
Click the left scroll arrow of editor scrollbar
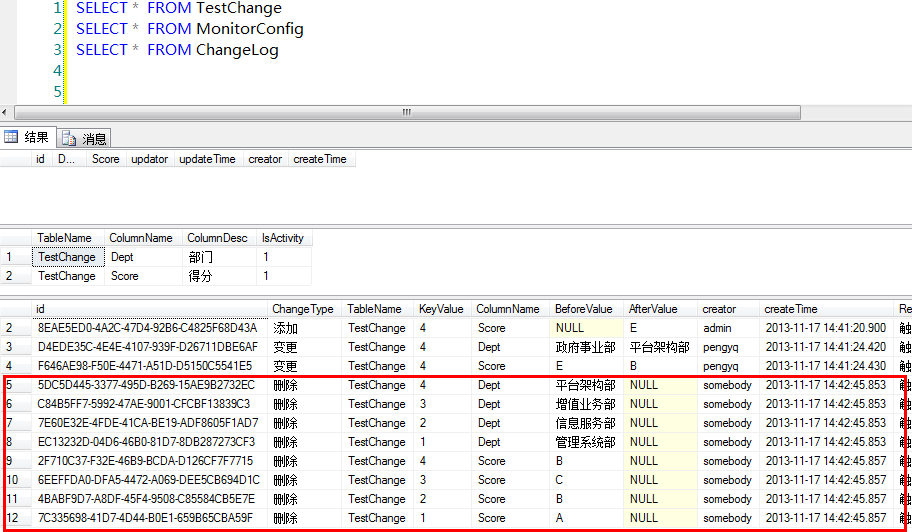click(5, 112)
